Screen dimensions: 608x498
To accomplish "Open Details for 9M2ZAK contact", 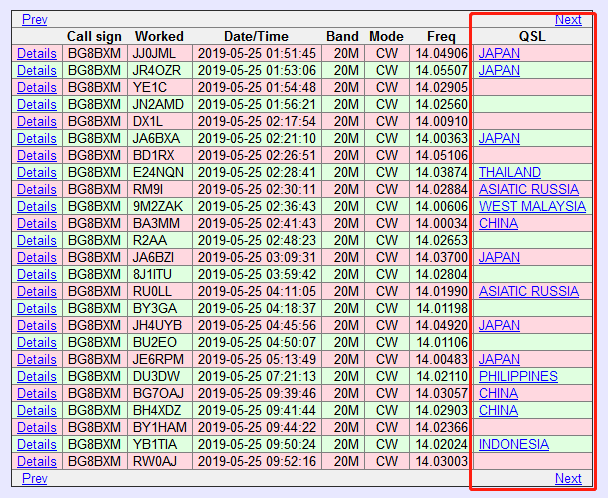I will coord(37,206).
